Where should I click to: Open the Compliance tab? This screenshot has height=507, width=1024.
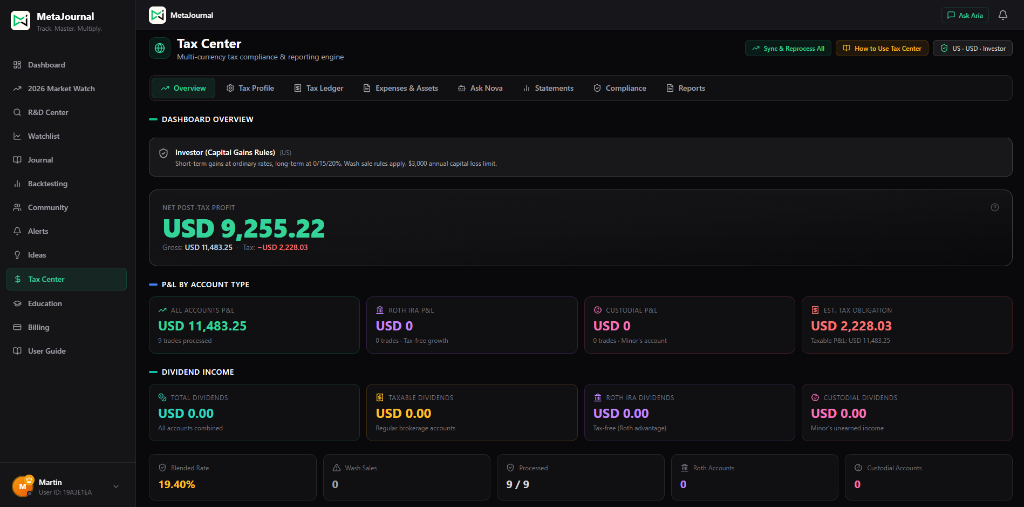coord(620,88)
